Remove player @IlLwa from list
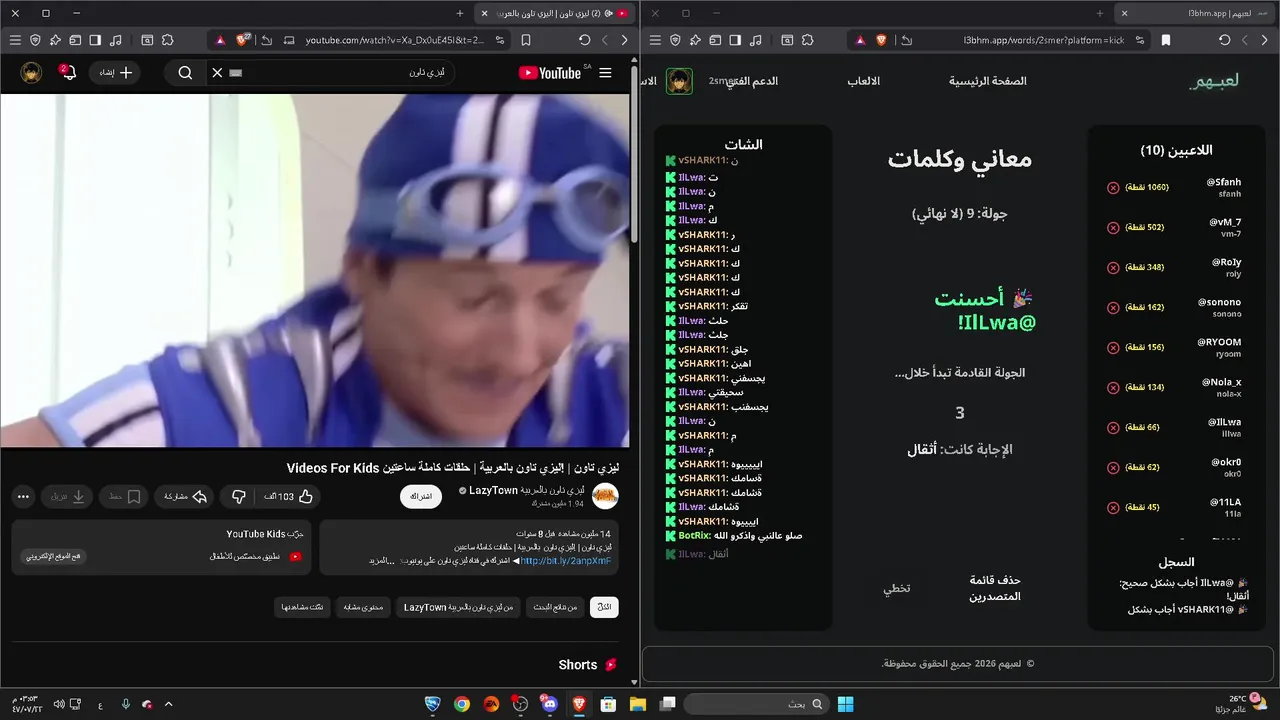Image resolution: width=1280 pixels, height=720 pixels. point(1113,427)
